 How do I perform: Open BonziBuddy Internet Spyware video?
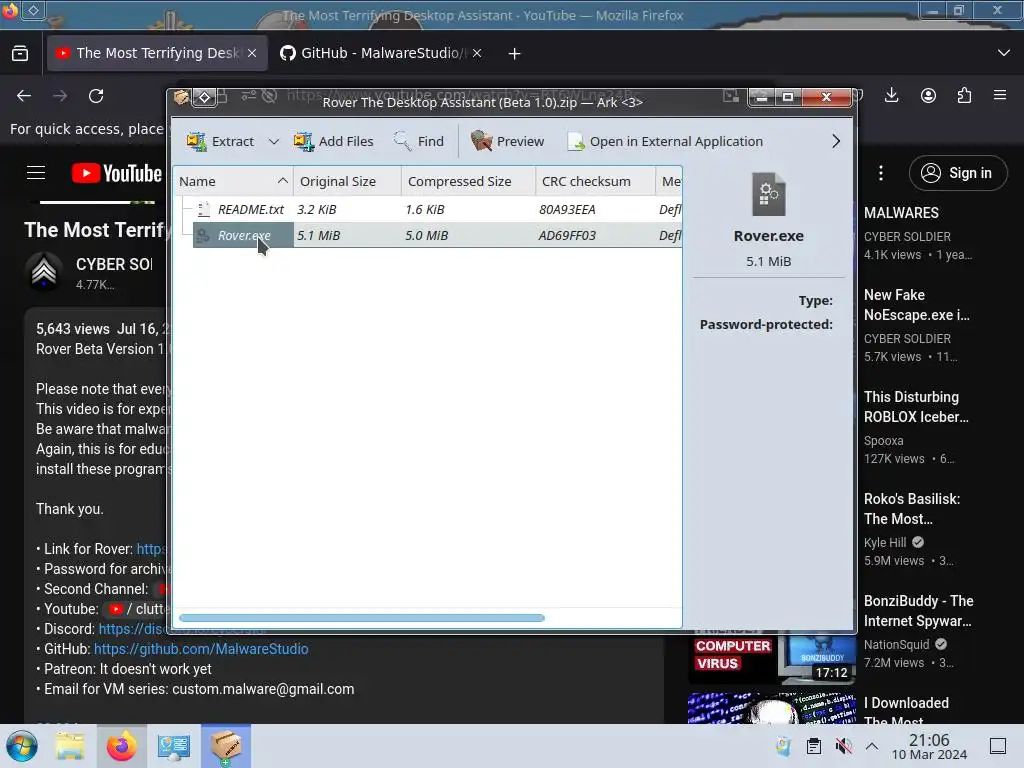pos(918,611)
